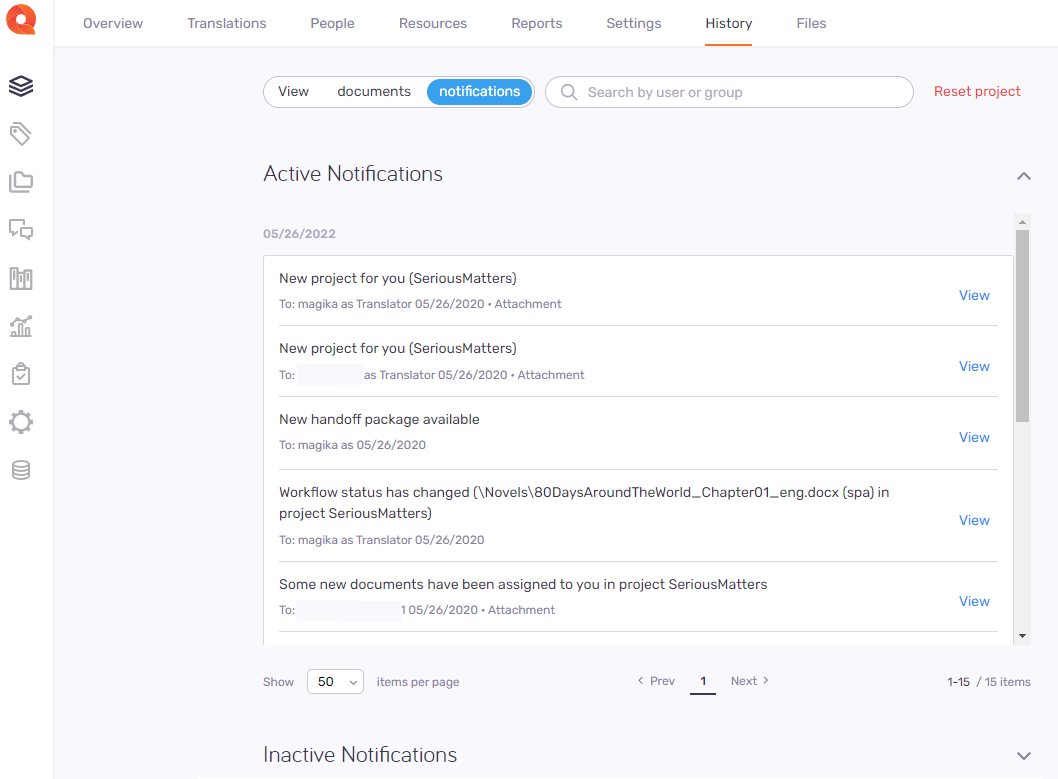Image resolution: width=1058 pixels, height=779 pixels.
Task: Click the tags icon in sidebar
Action: click(21, 134)
